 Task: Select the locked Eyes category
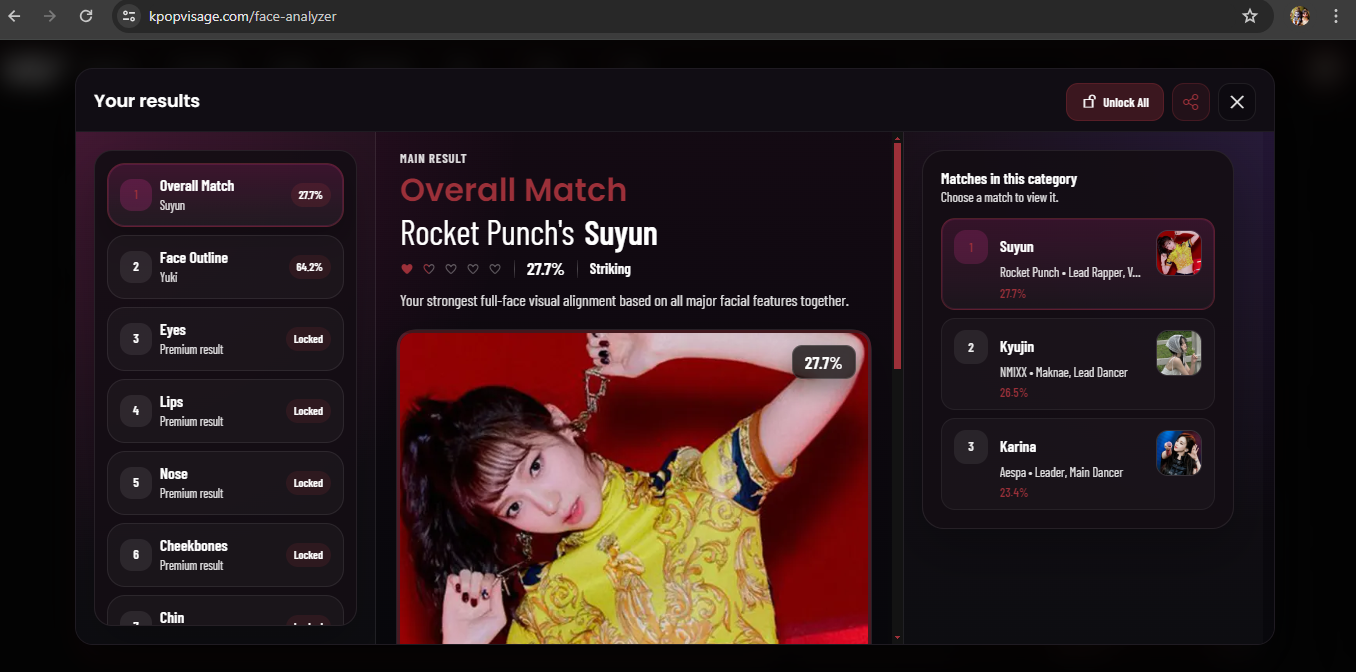[225, 339]
